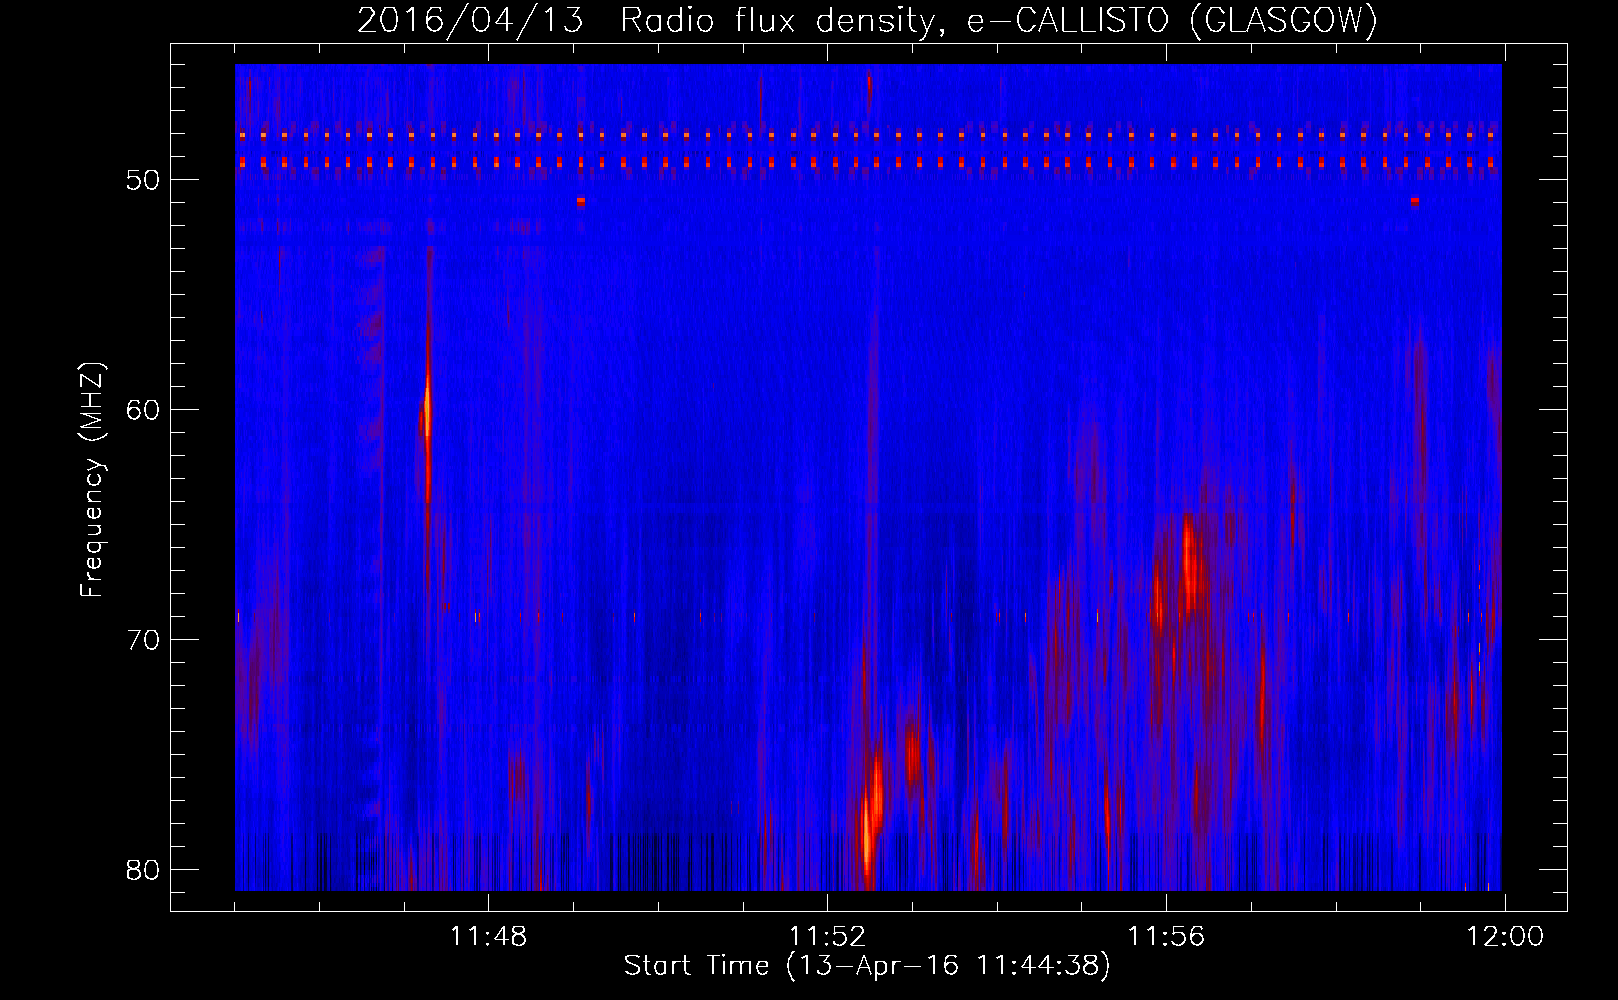Click the 60 MHz frequency tick label

(x=143, y=410)
